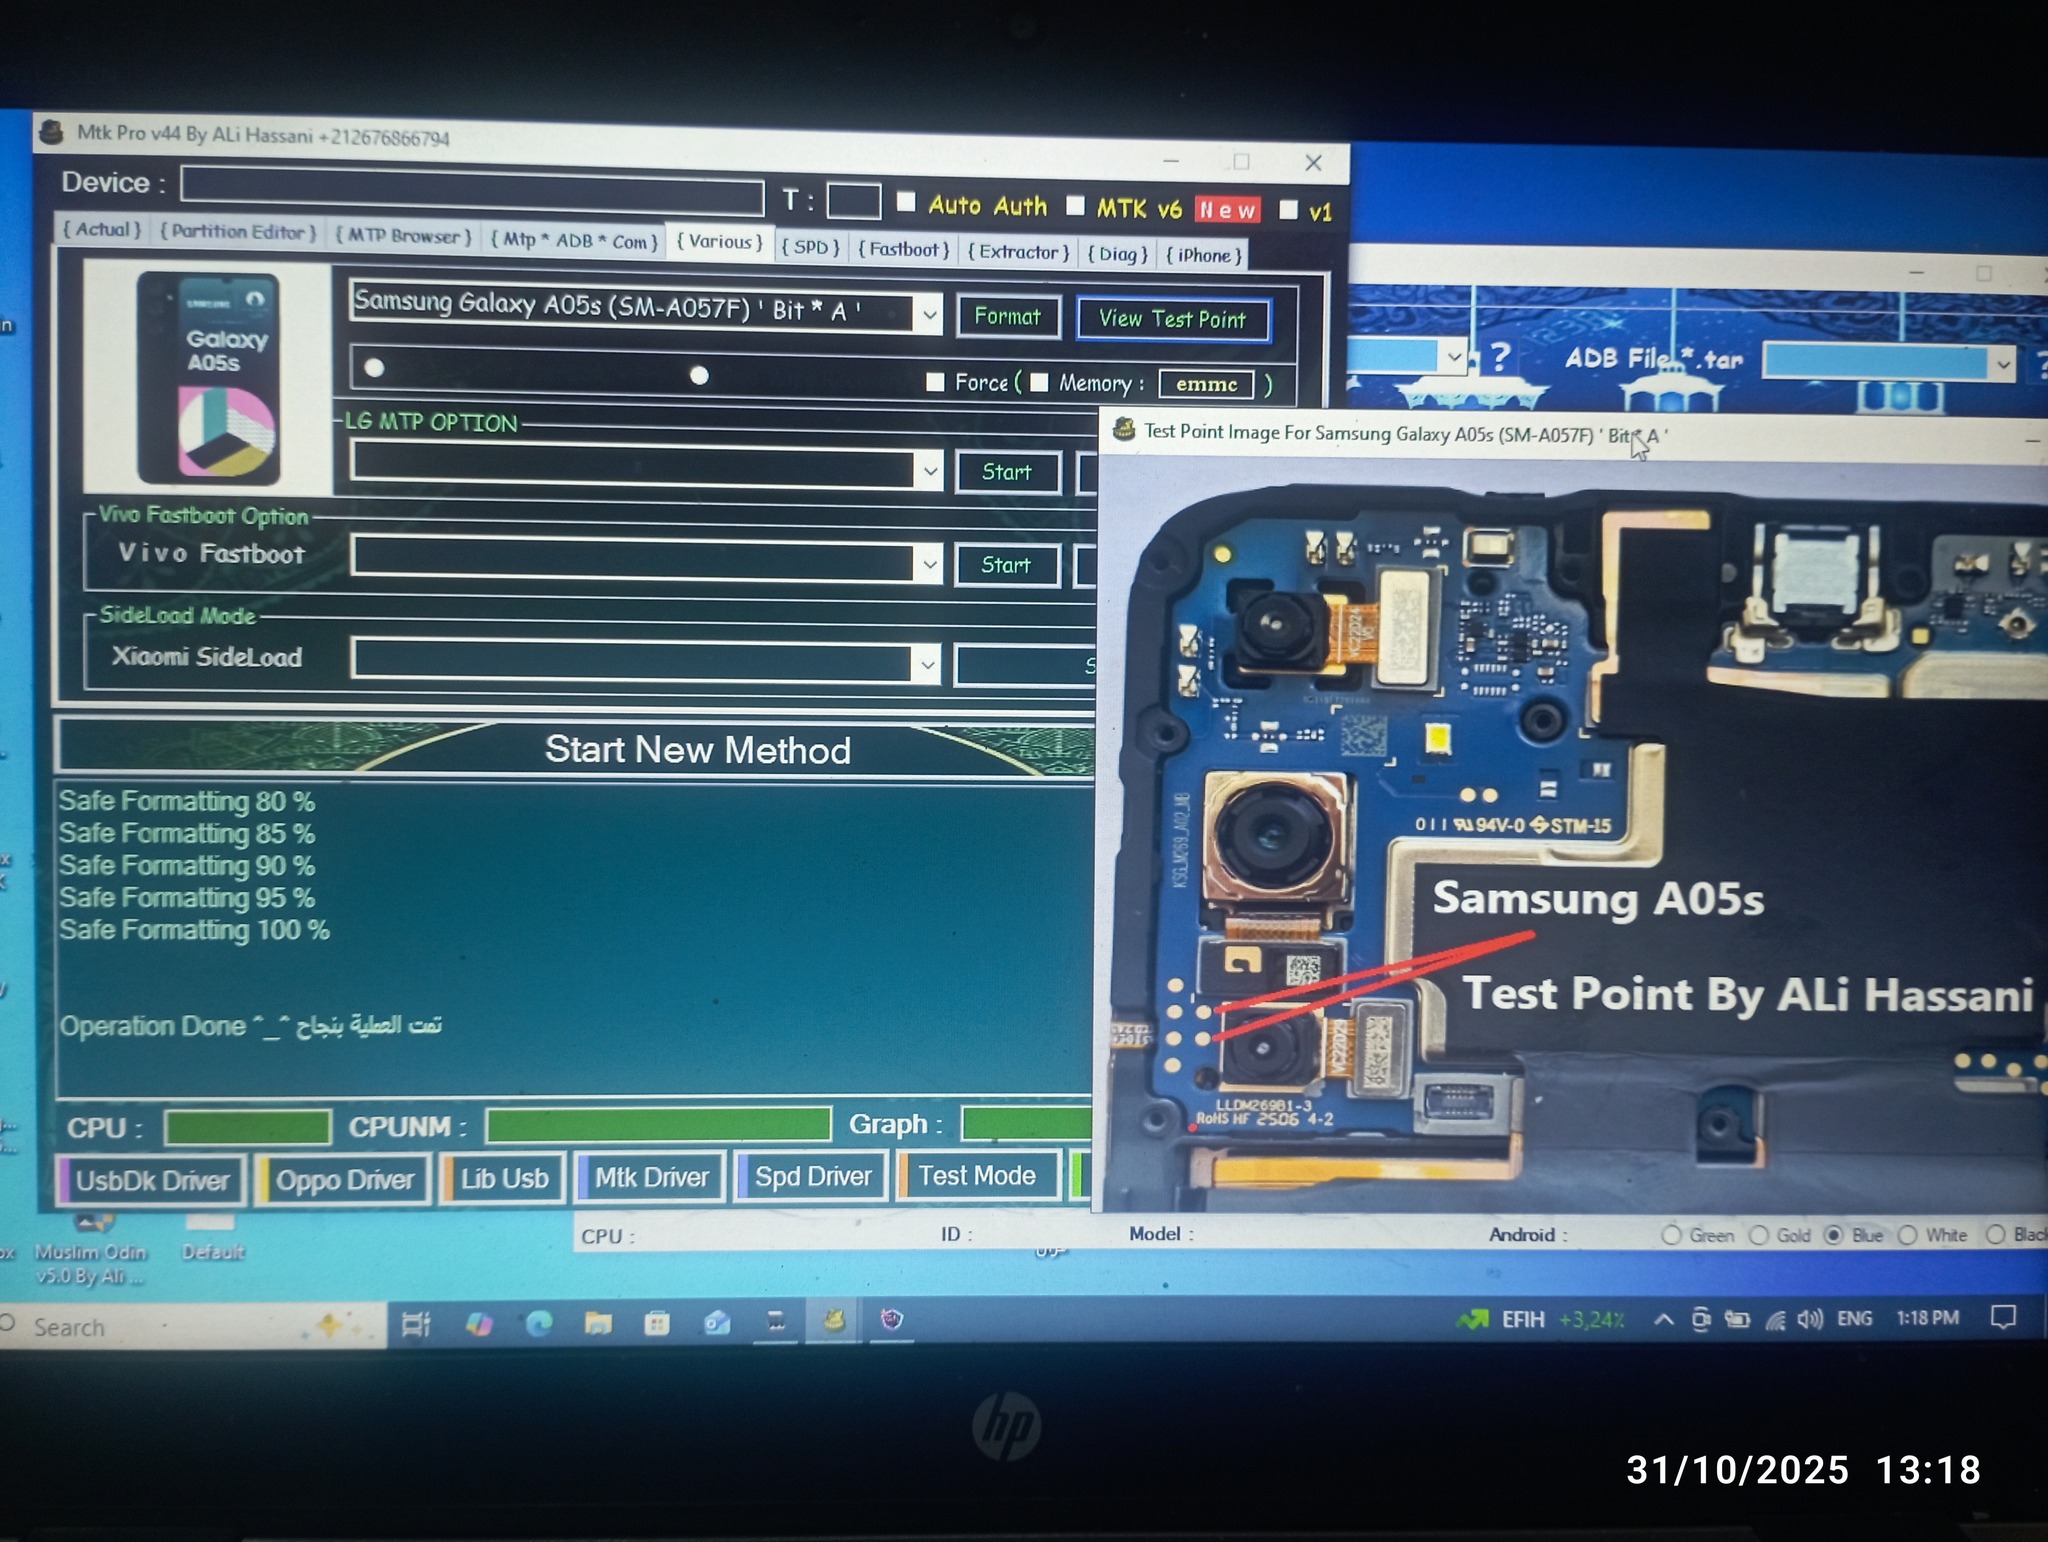Click the Device text field

click(x=472, y=192)
